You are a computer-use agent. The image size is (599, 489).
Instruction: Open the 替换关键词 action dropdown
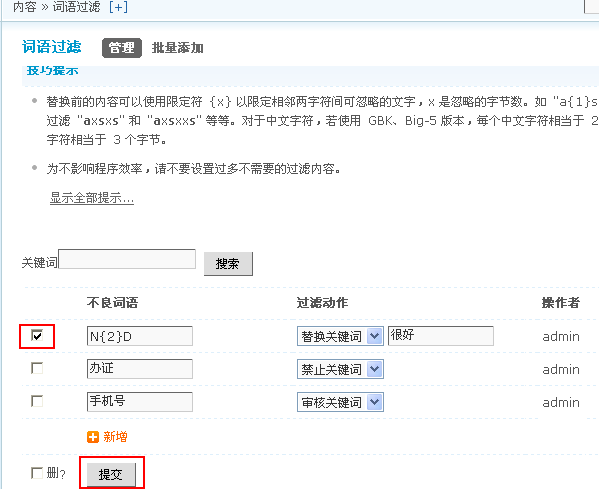pyautogui.click(x=340, y=336)
